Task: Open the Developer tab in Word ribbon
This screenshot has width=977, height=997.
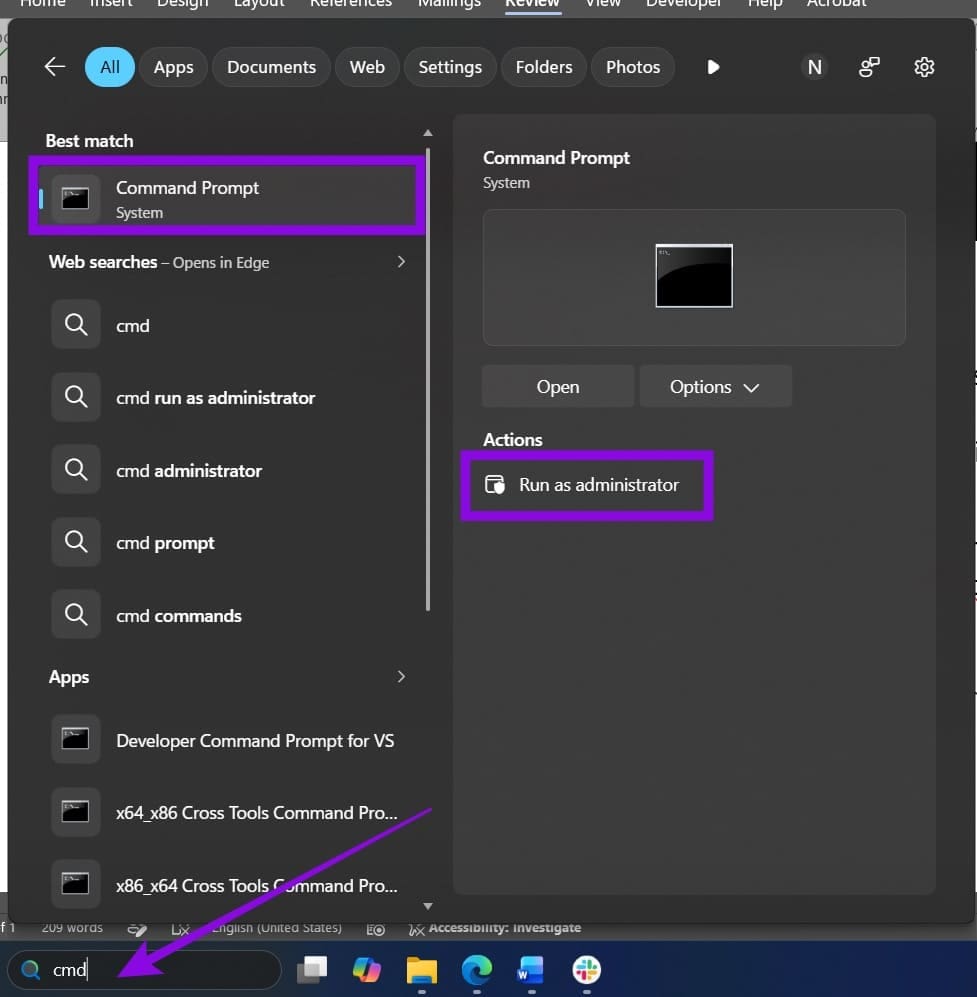Action: [684, 4]
